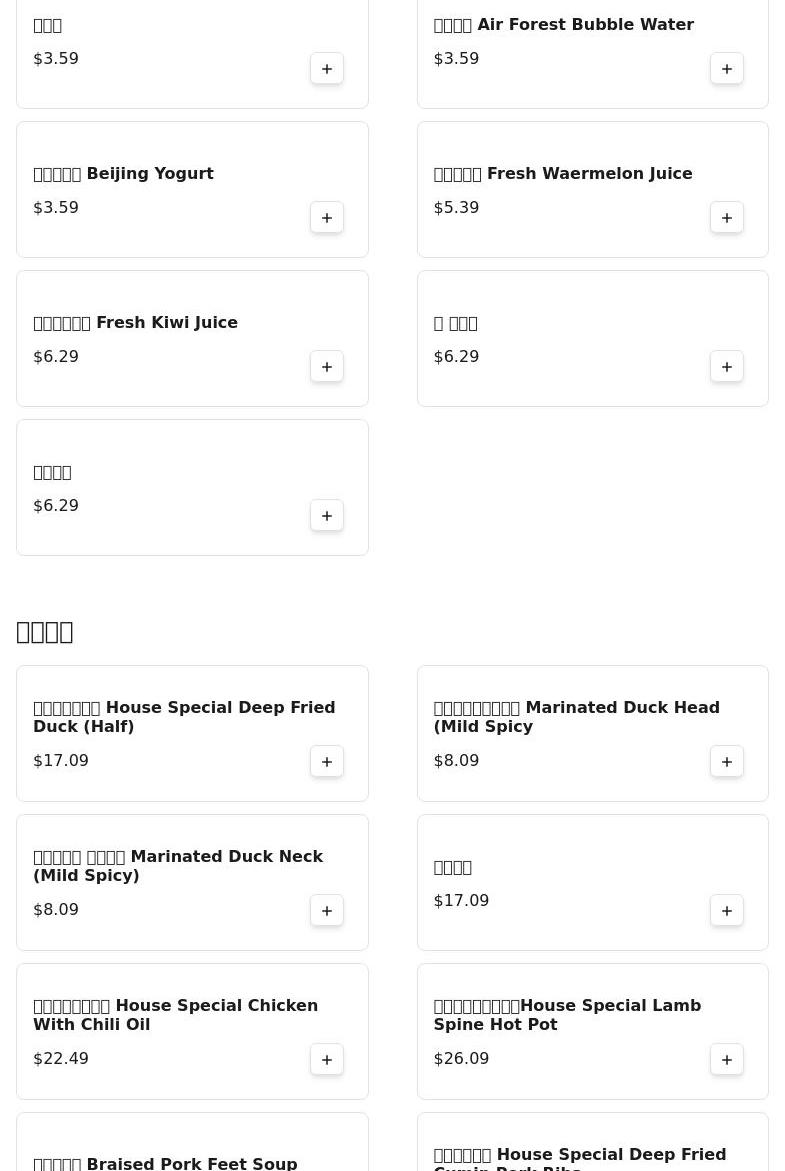Add Marinated Duck Head to cart

727,762
